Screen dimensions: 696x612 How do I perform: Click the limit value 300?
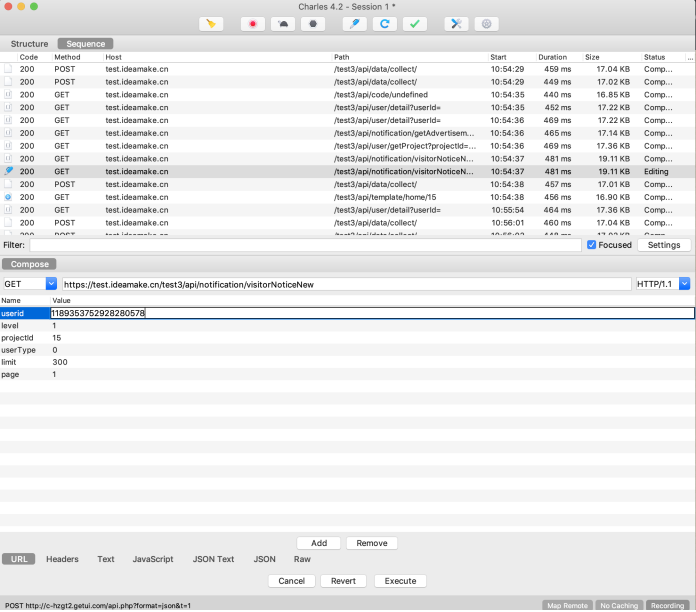(60, 362)
